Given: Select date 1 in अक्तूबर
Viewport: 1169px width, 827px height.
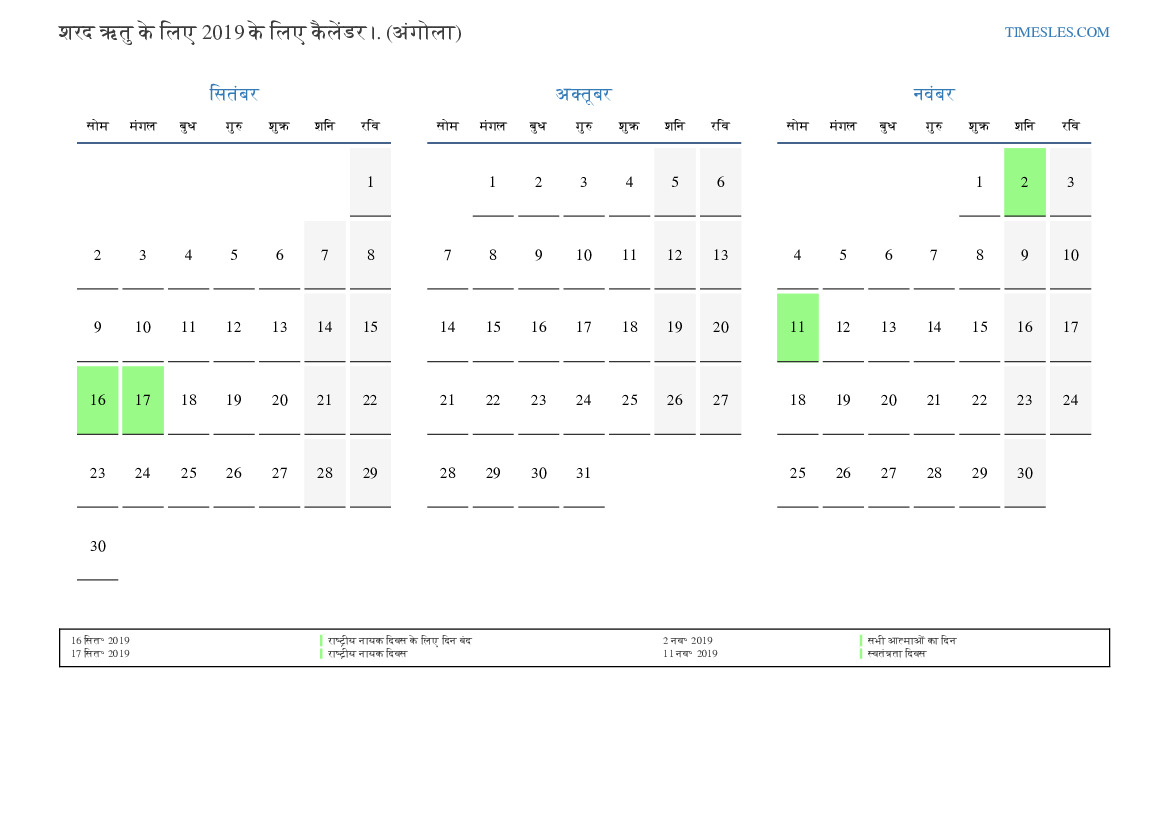Looking at the screenshot, I should pyautogui.click(x=493, y=183).
